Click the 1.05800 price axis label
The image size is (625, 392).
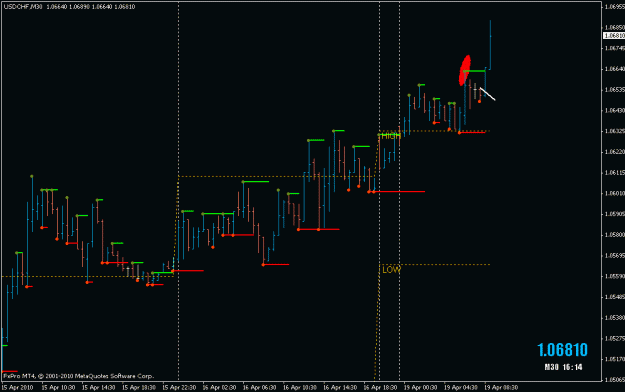[615, 235]
